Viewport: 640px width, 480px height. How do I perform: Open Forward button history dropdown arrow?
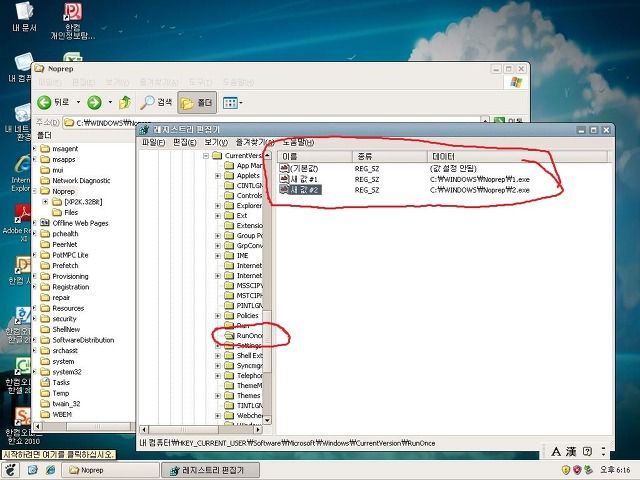(x=110, y=102)
